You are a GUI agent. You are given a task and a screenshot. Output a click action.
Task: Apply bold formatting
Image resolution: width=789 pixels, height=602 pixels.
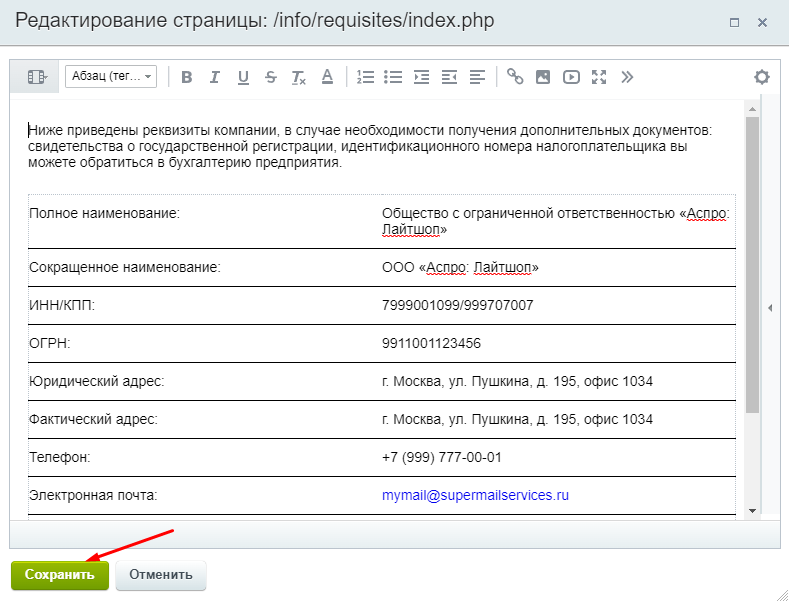[x=187, y=77]
